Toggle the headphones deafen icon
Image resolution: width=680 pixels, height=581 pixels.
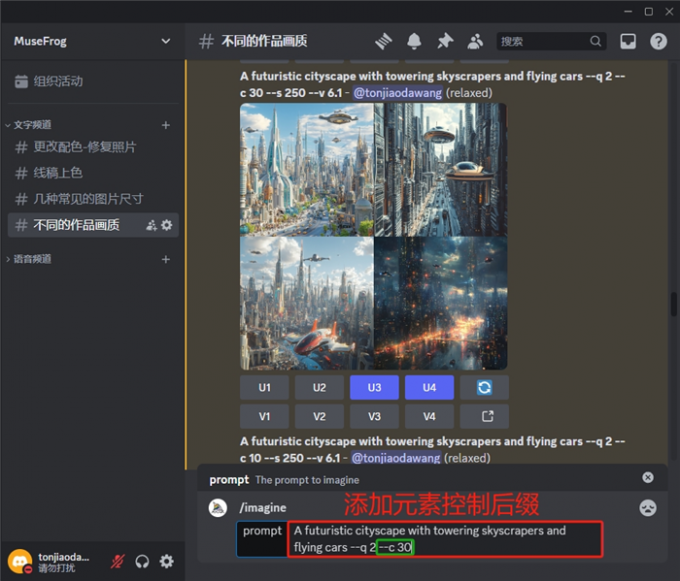pos(142,561)
